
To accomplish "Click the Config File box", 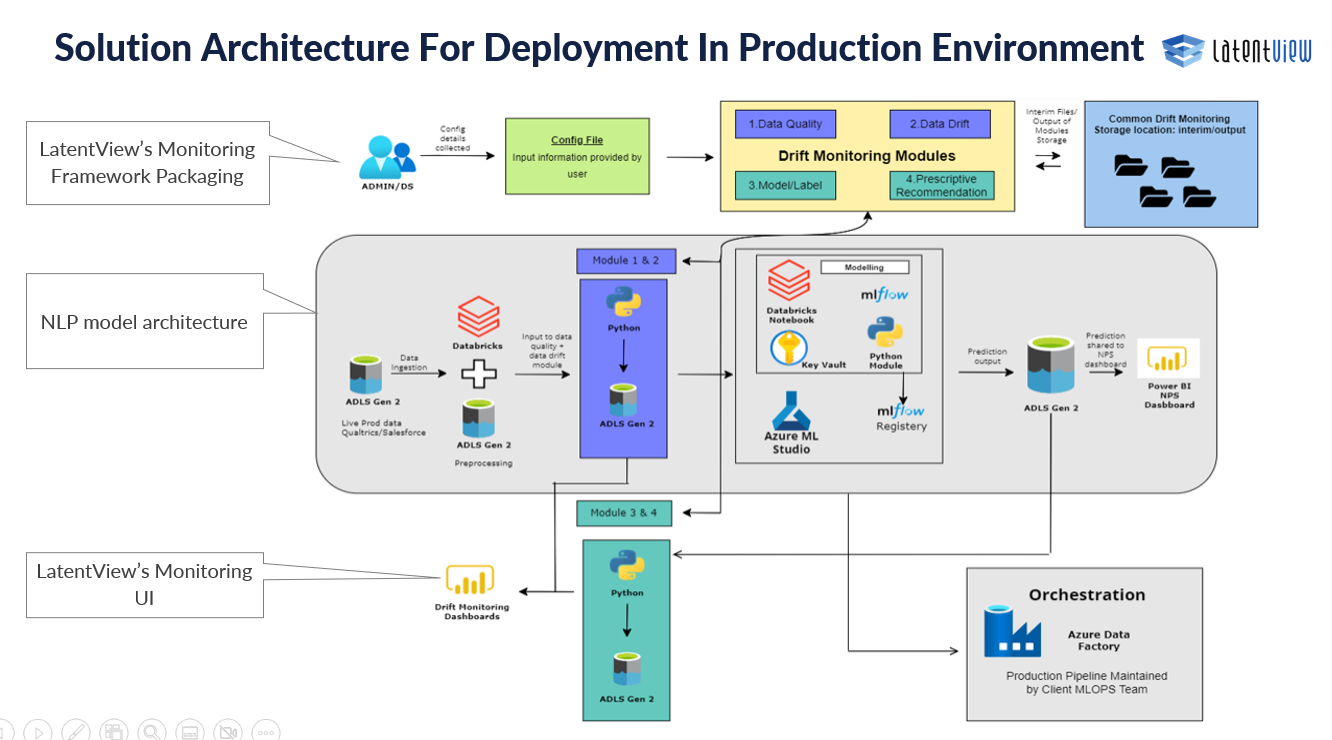I will tap(578, 156).
